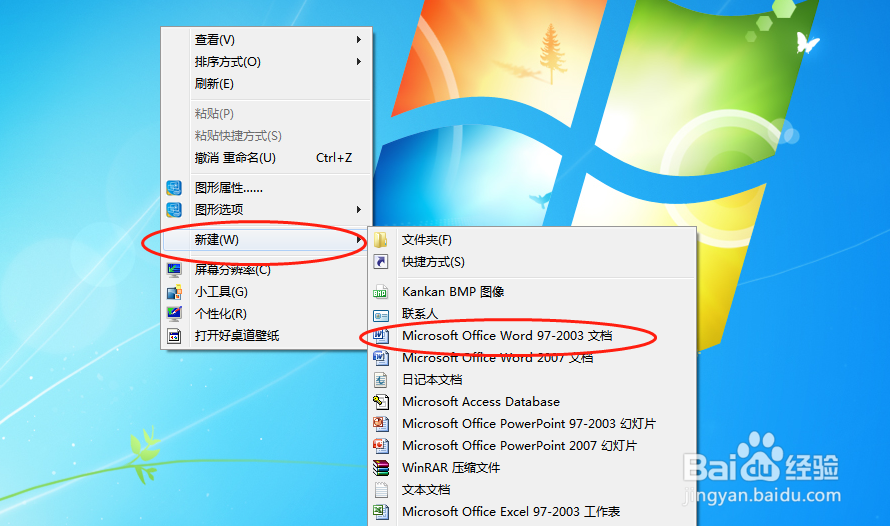The image size is (890, 526).
Task: Click 打开好桌道壁纸 menu entry
Action: (267, 336)
